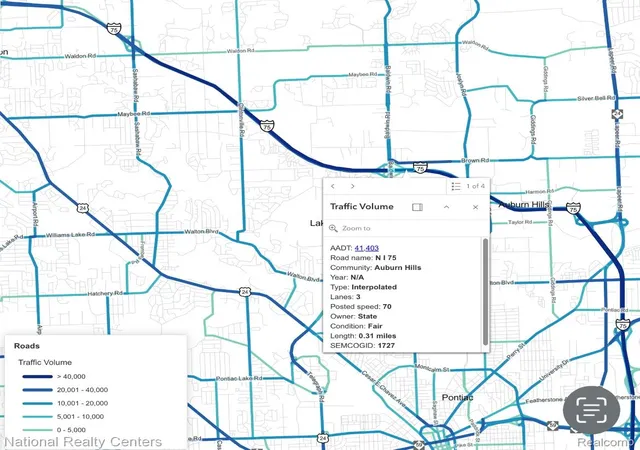Click the Perry St label
The width and height of the screenshot is (640, 450).
pyautogui.click(x=516, y=352)
